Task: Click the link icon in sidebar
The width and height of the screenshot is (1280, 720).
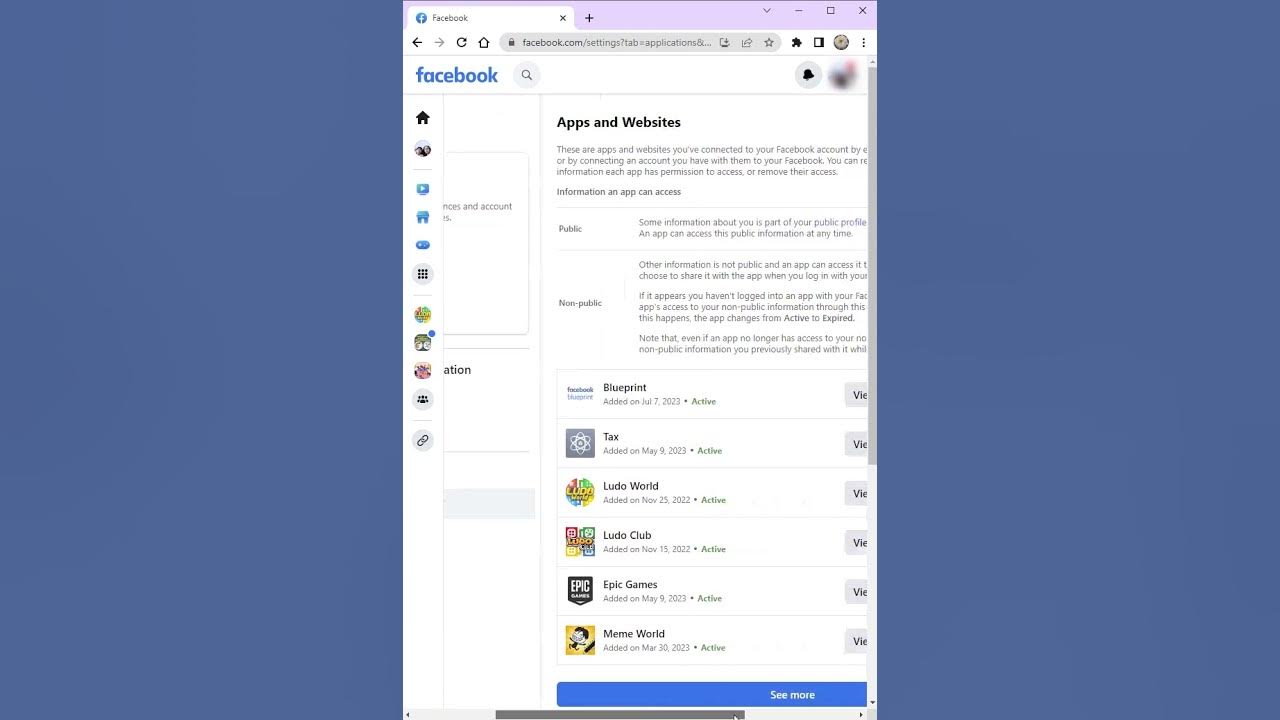Action: [423, 440]
